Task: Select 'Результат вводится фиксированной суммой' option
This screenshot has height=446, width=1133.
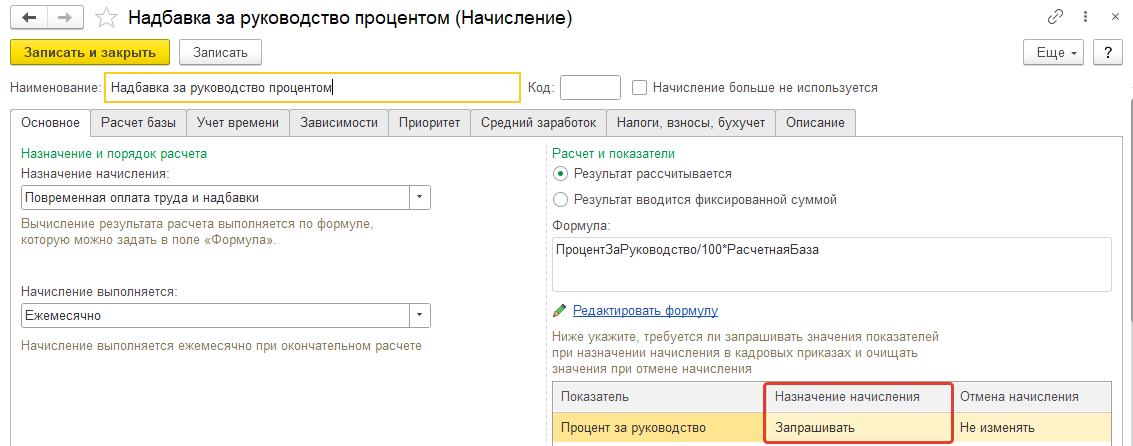Action: click(560, 199)
